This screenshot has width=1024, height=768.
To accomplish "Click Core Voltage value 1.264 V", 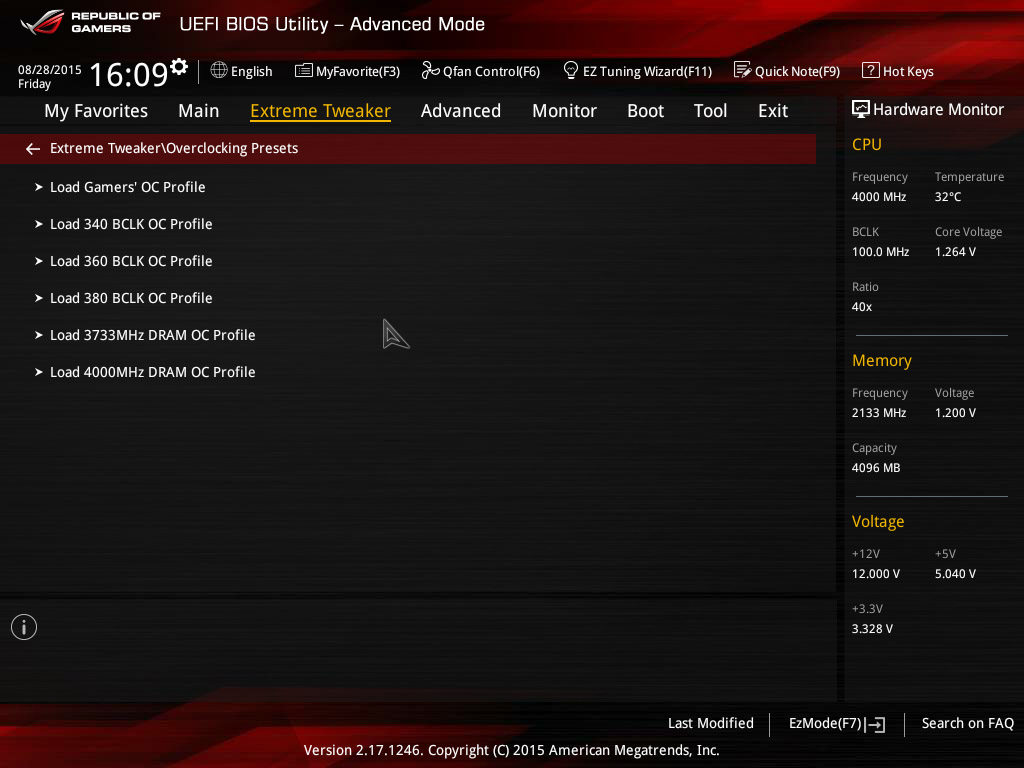I will 955,251.
